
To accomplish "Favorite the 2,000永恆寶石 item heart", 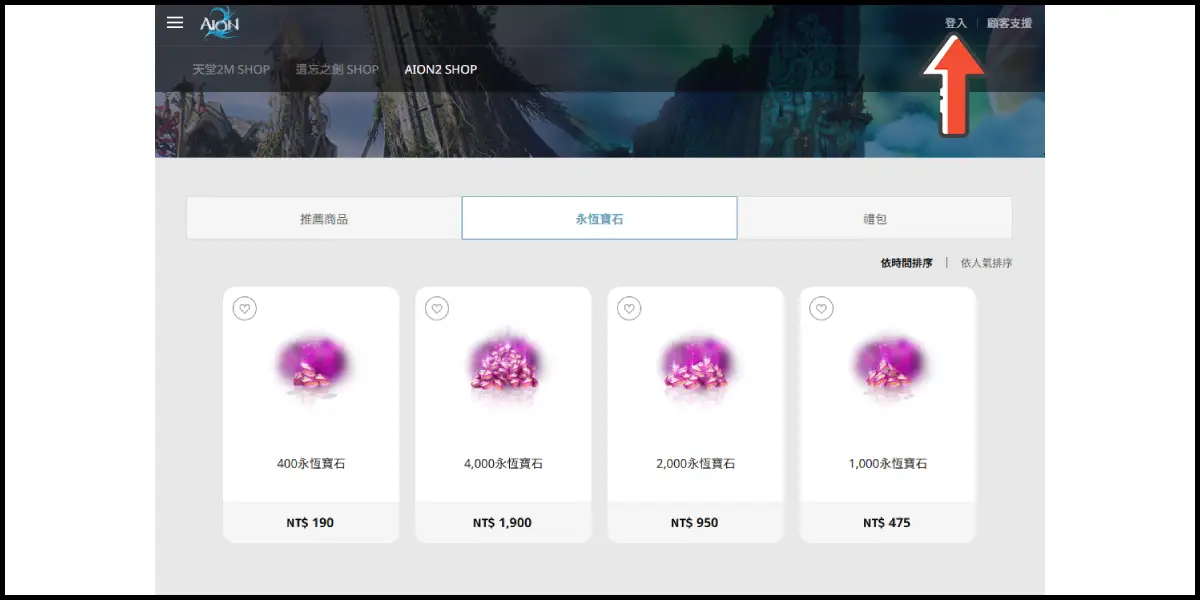I will [629, 309].
